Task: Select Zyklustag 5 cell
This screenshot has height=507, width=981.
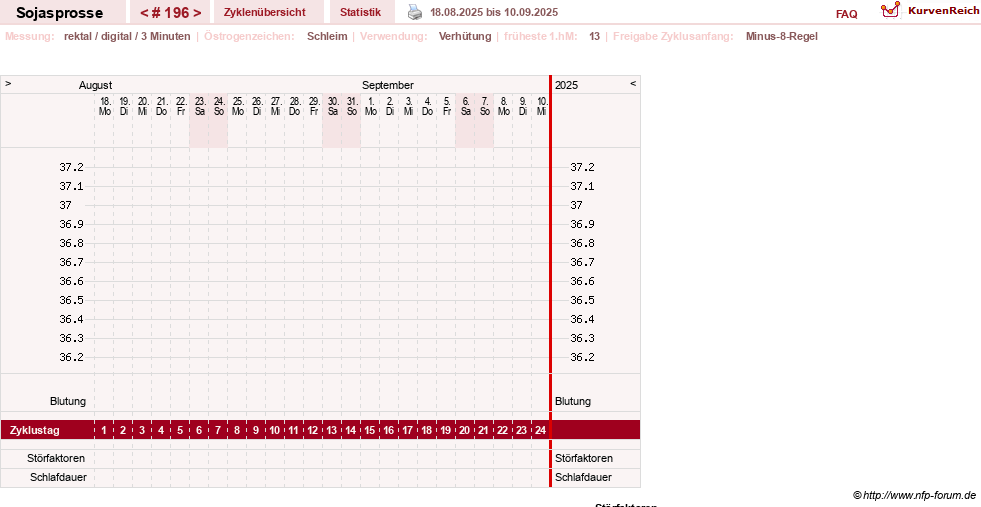Action: [x=180, y=430]
